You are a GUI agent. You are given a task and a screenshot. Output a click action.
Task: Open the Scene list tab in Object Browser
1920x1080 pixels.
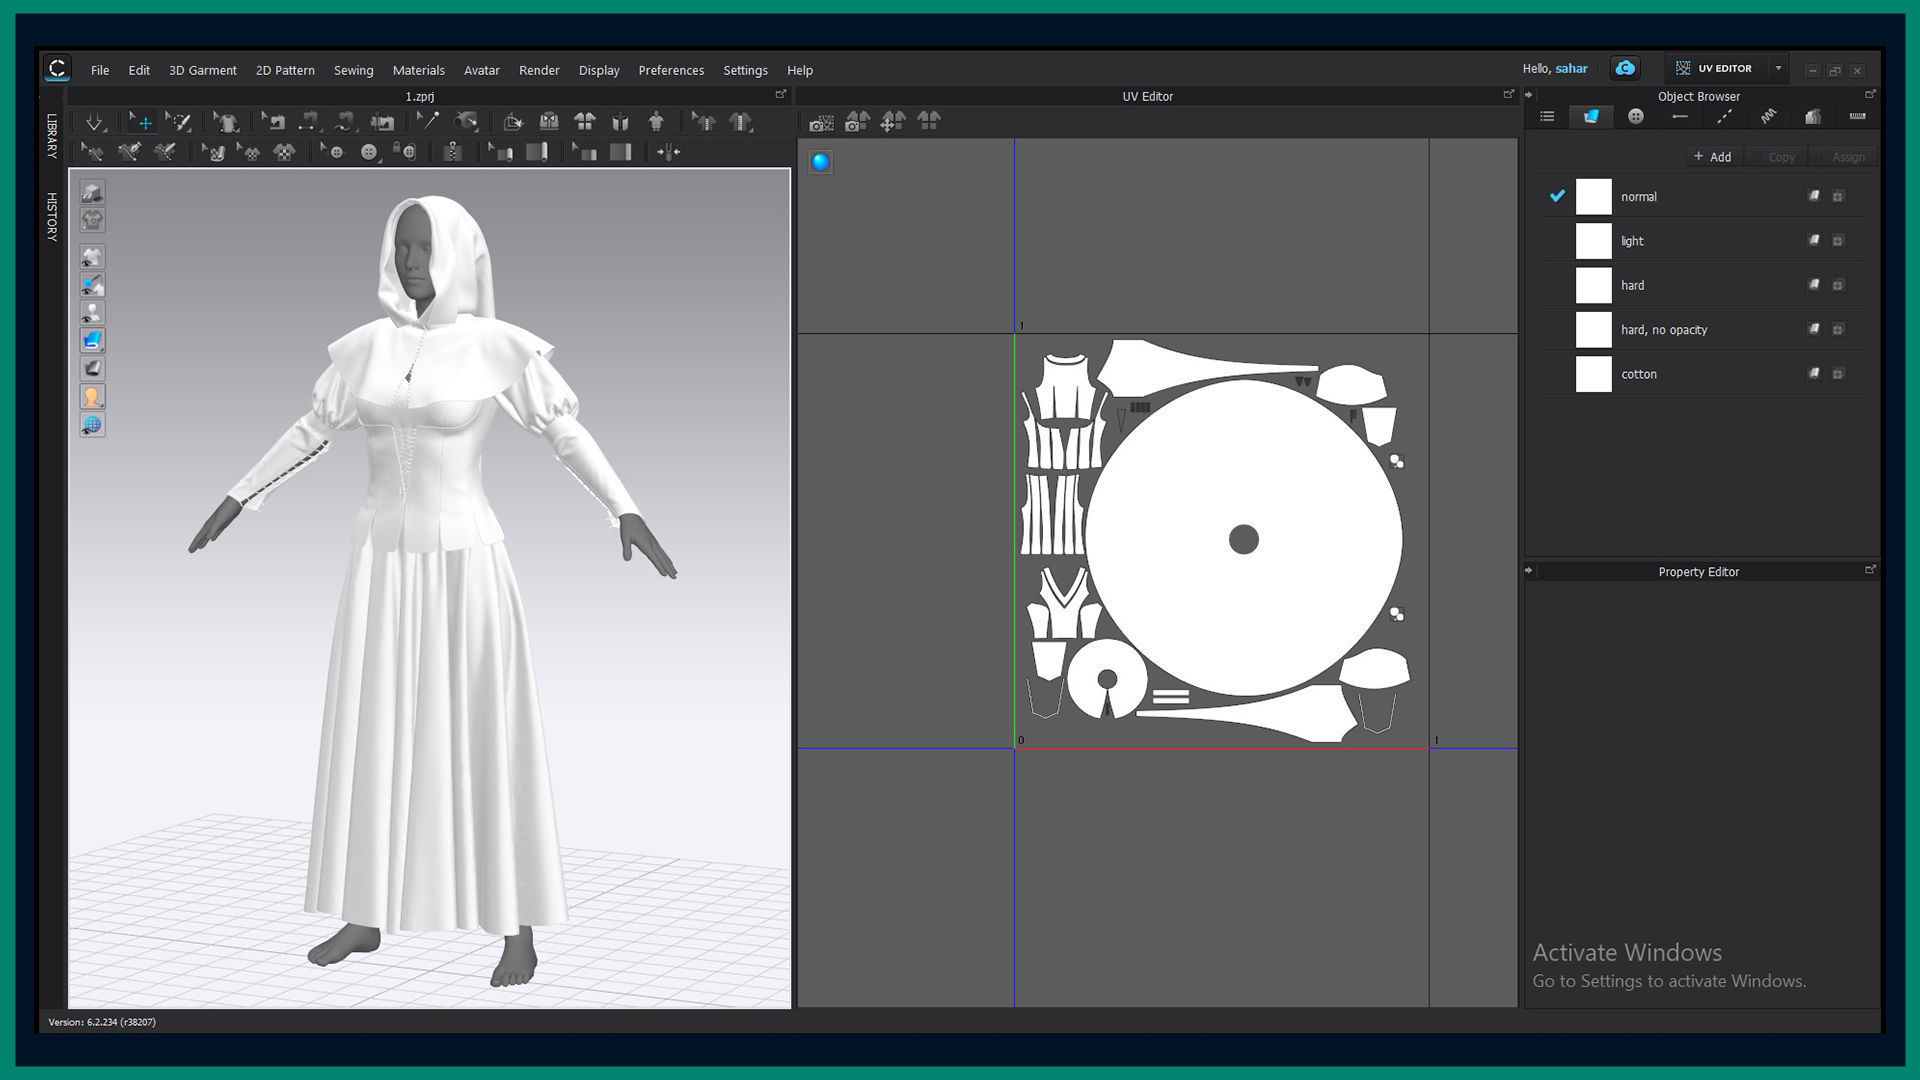point(1547,117)
